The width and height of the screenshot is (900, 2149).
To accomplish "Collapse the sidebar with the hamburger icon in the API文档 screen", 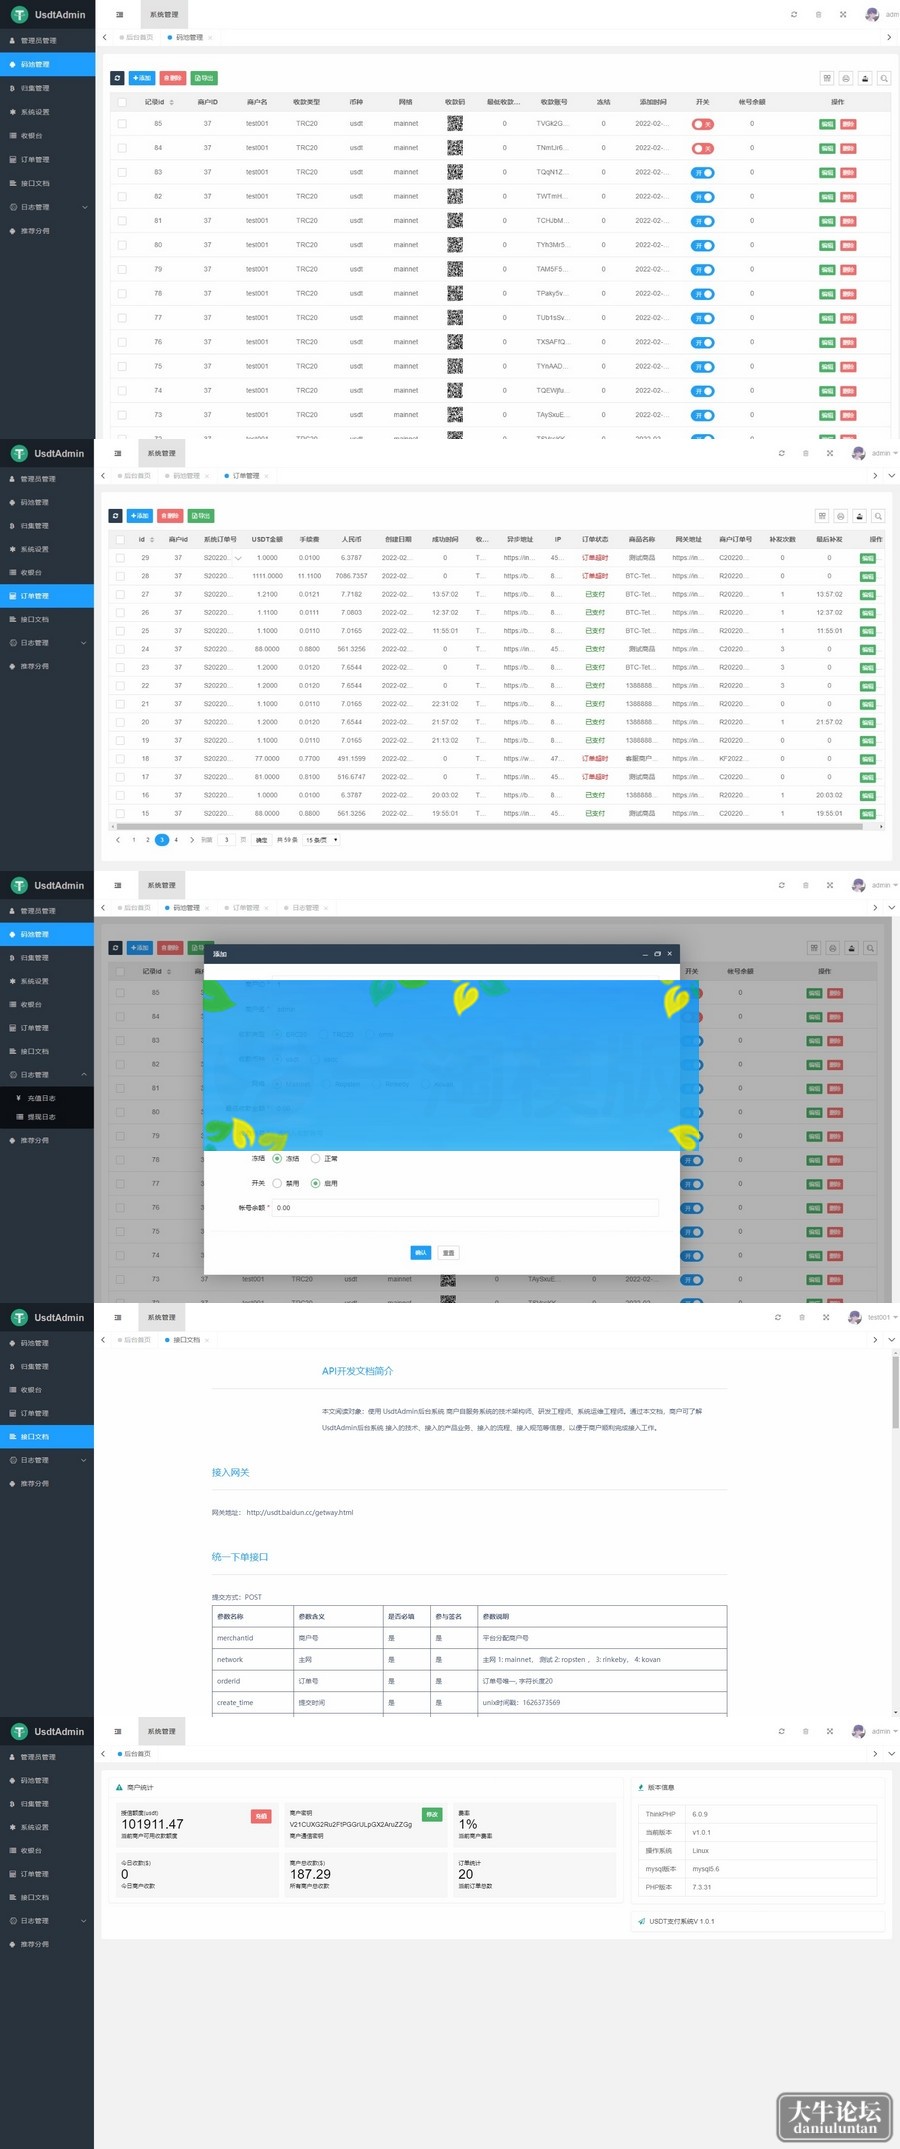I will [x=118, y=1317].
